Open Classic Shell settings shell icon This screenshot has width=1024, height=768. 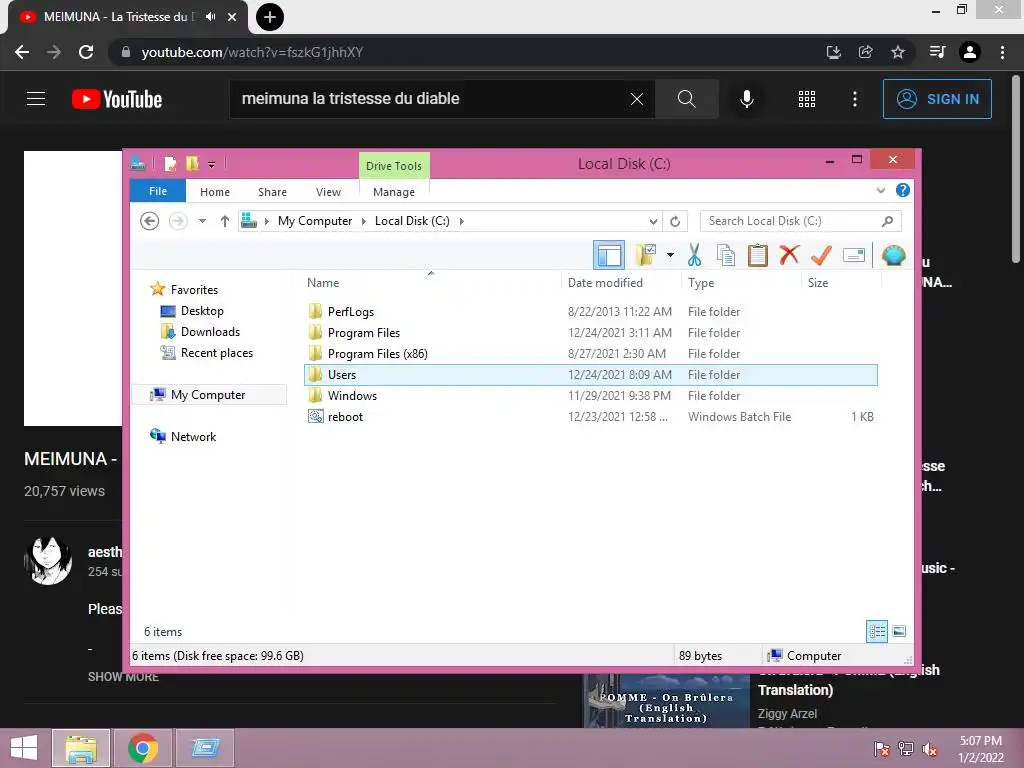point(893,255)
